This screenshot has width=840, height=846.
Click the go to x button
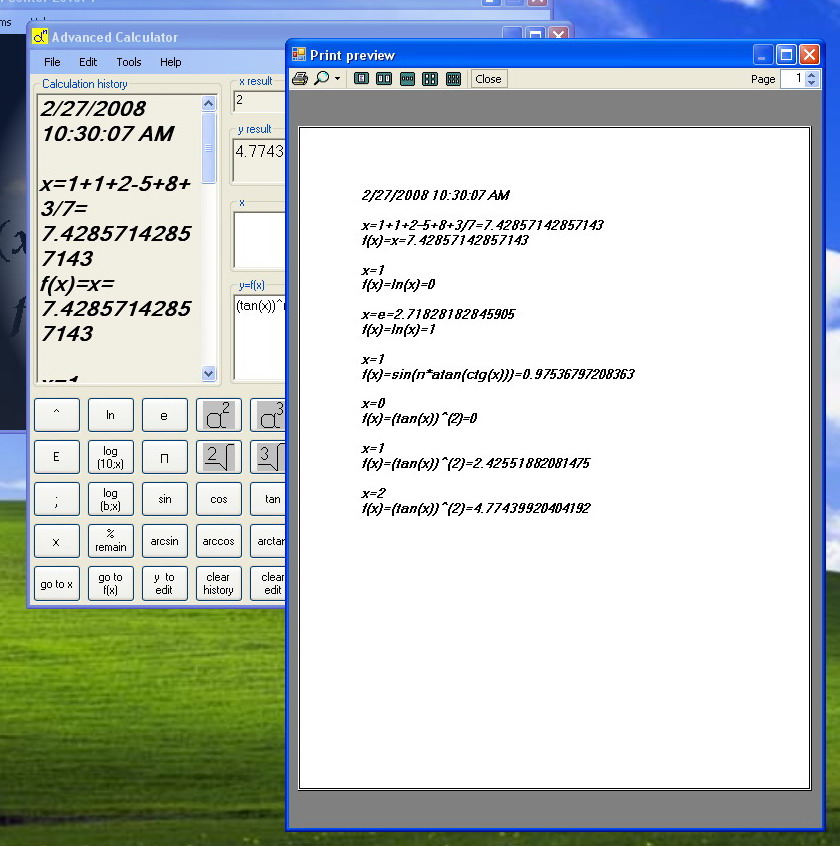pos(57,583)
